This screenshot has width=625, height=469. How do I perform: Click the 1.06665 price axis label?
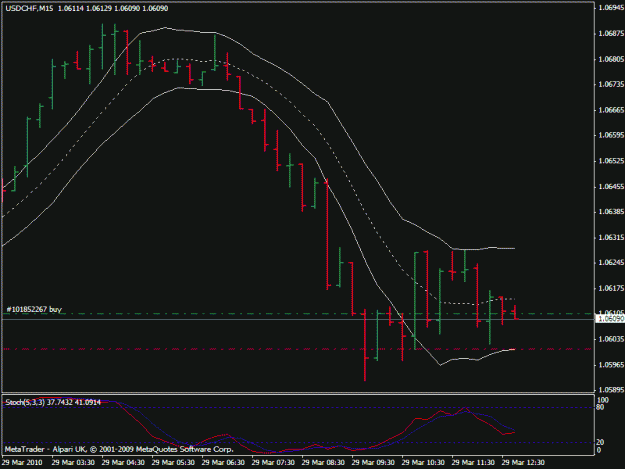tap(611, 110)
